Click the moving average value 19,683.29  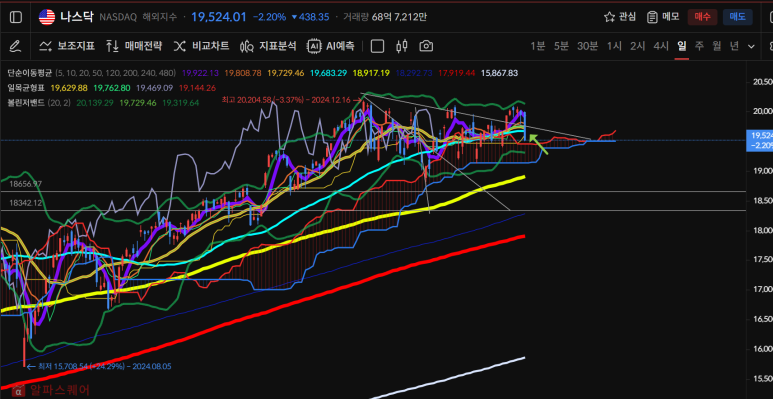(328, 73)
